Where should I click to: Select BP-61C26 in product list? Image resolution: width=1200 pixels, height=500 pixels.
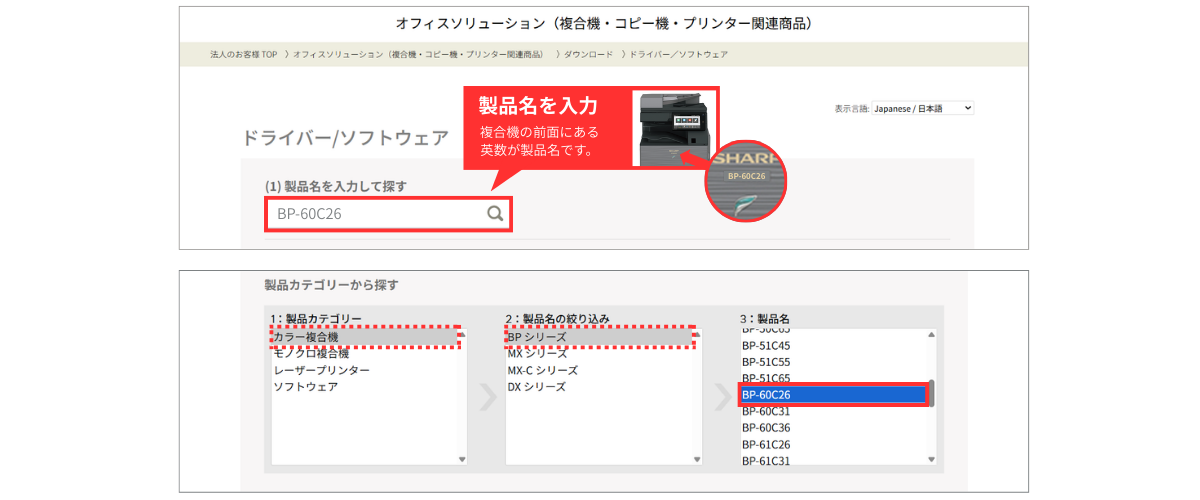766,444
